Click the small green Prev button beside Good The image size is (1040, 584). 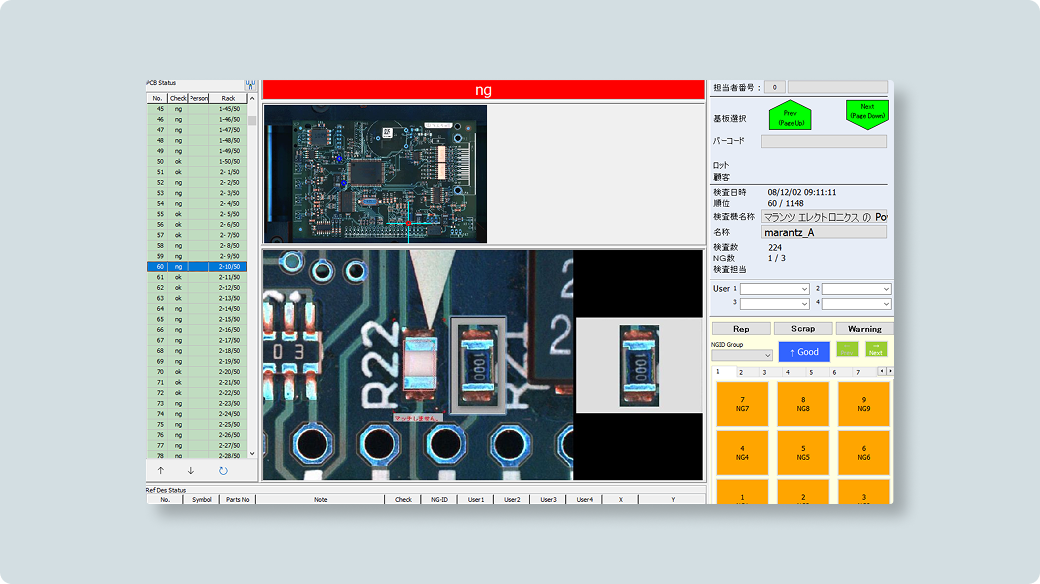point(847,350)
